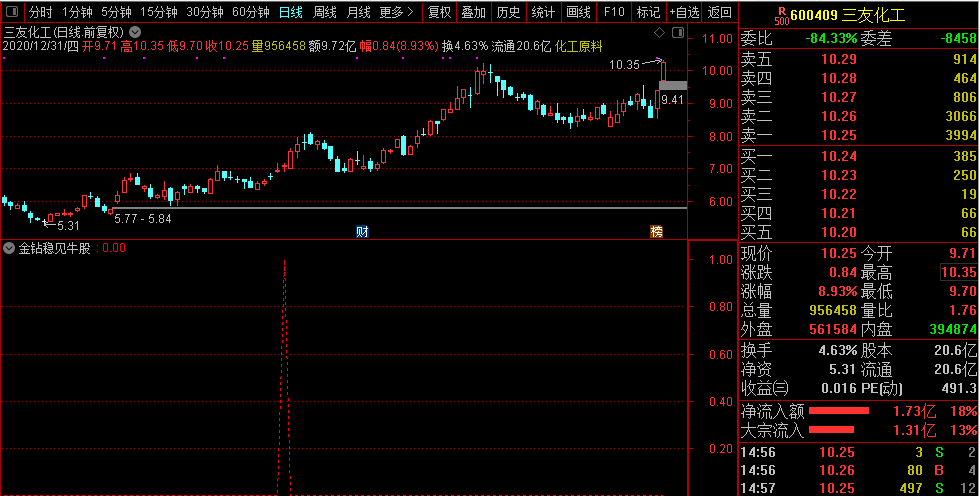Expand the 三友化工 chart title dropdown
Image resolution: width=980 pixels, height=496 pixels.
click(135, 31)
